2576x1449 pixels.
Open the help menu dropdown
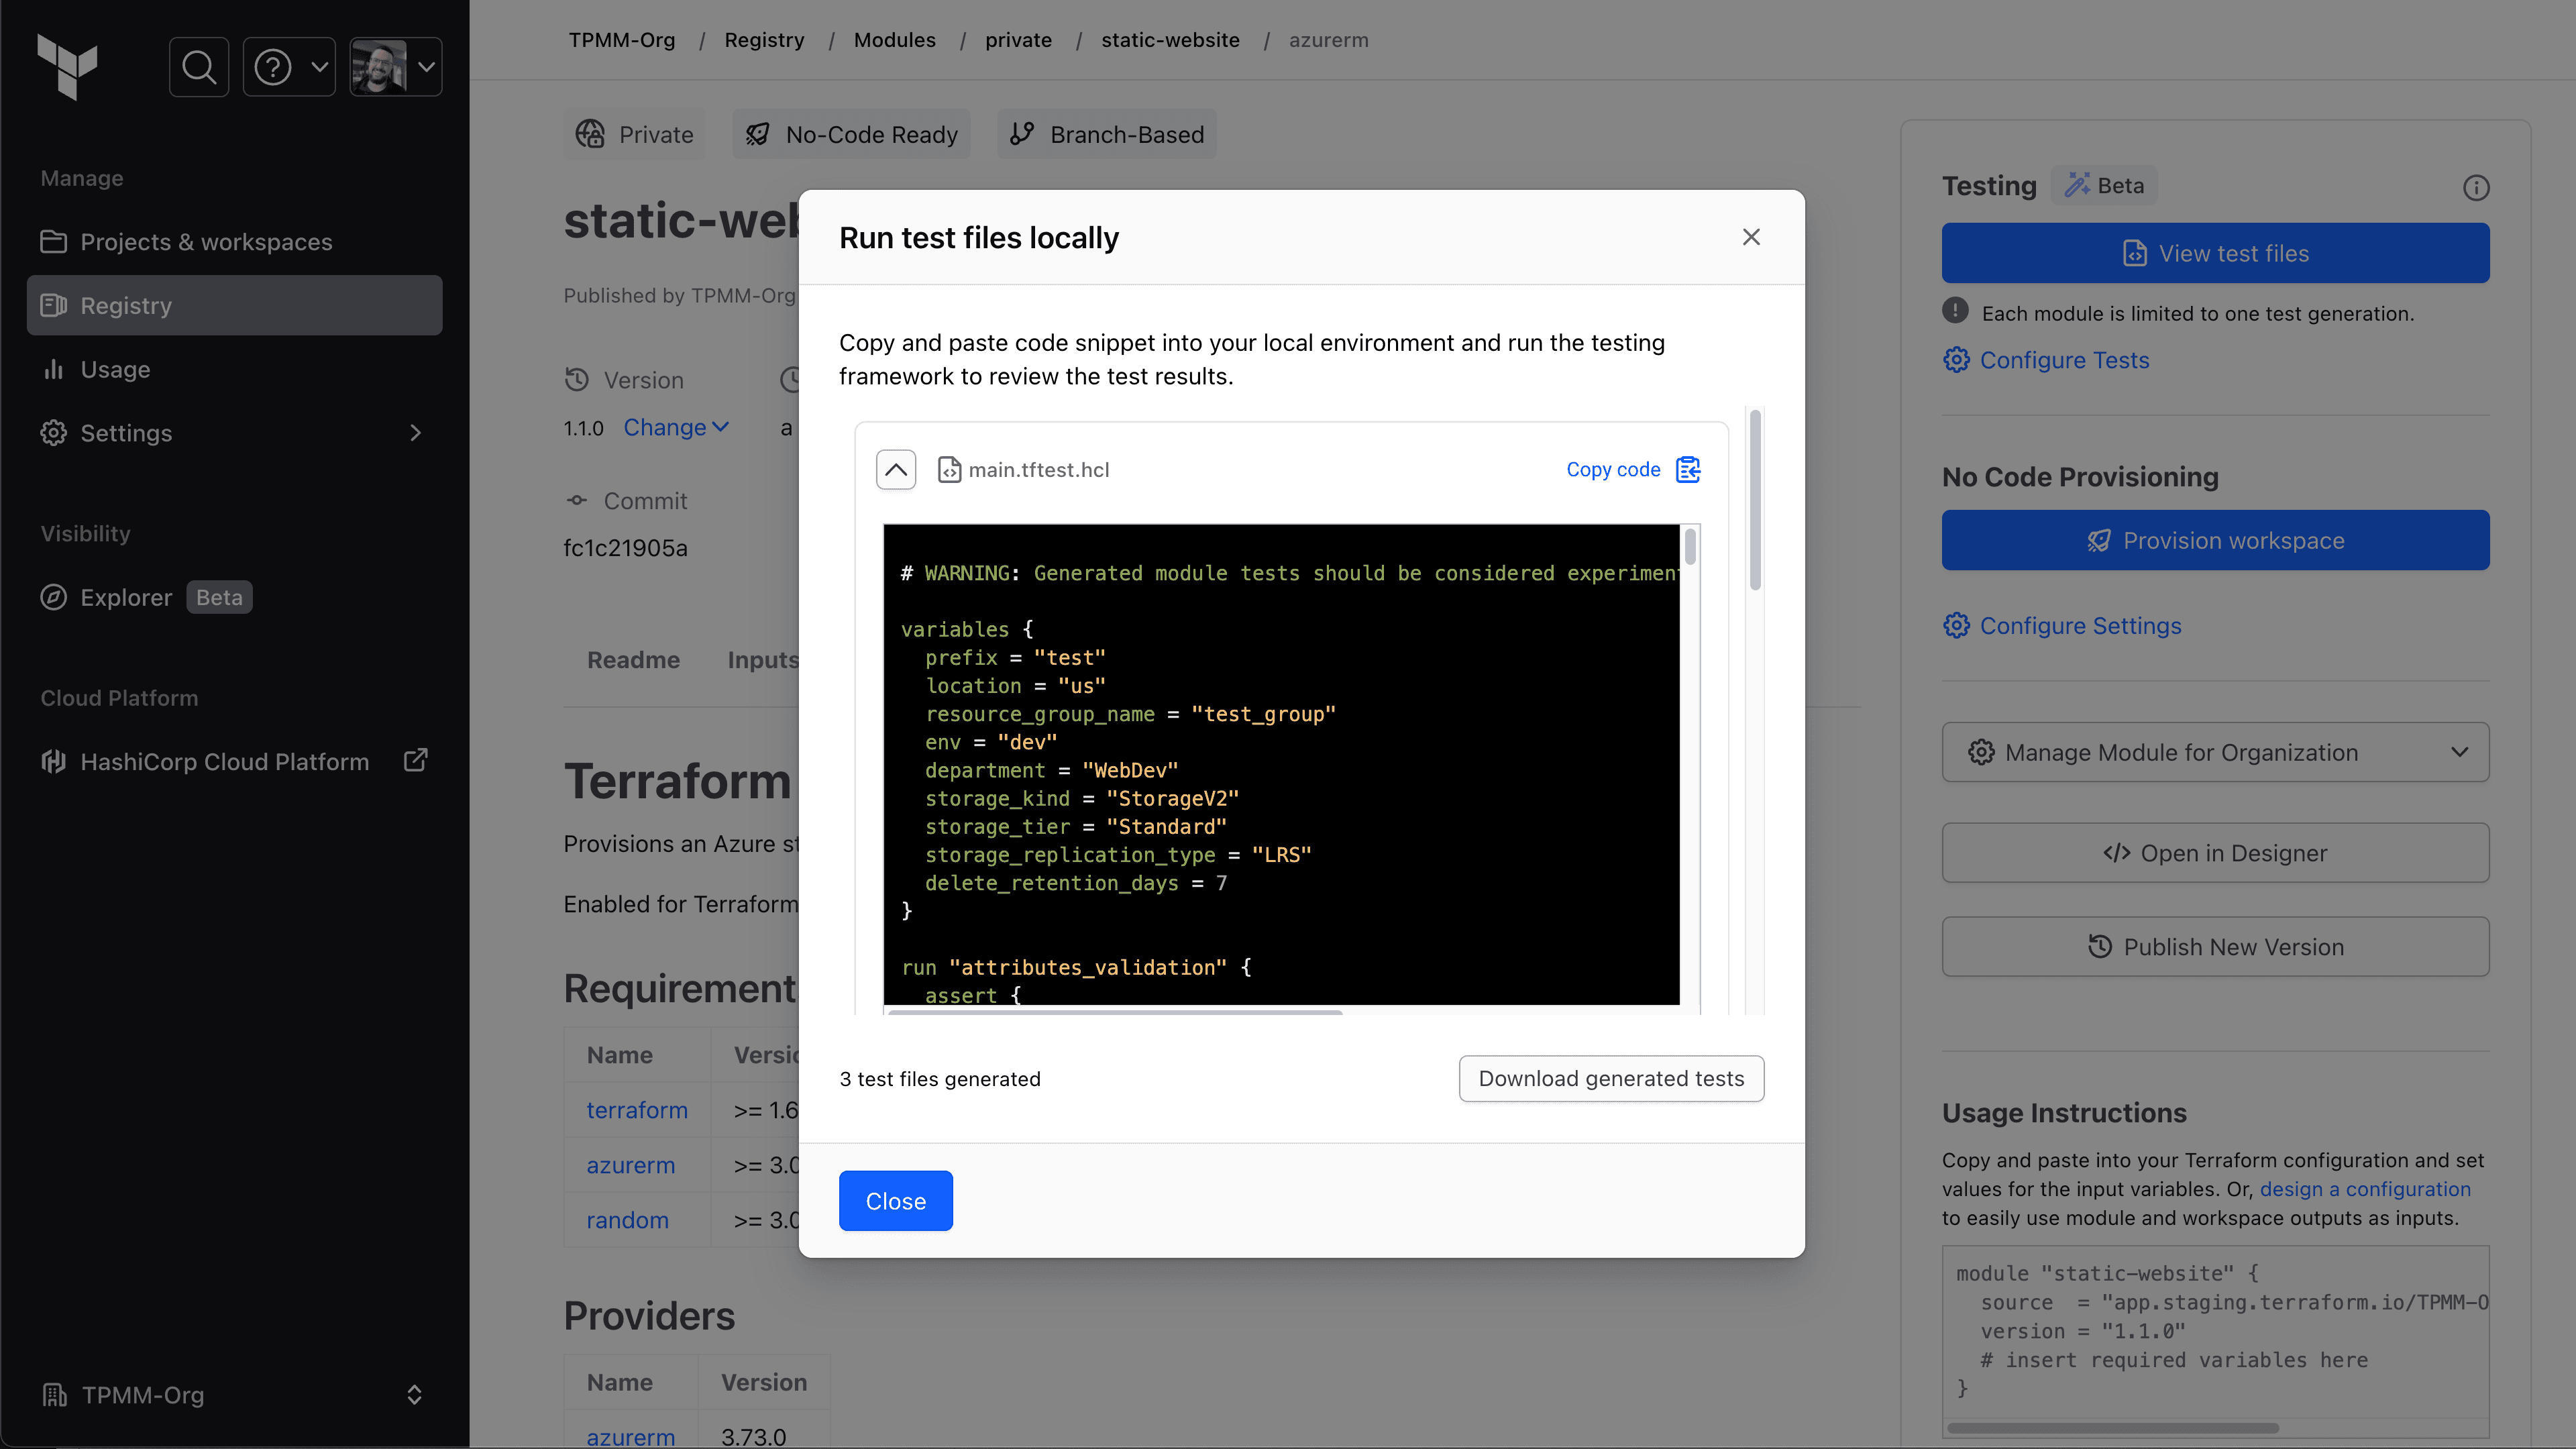coord(289,67)
